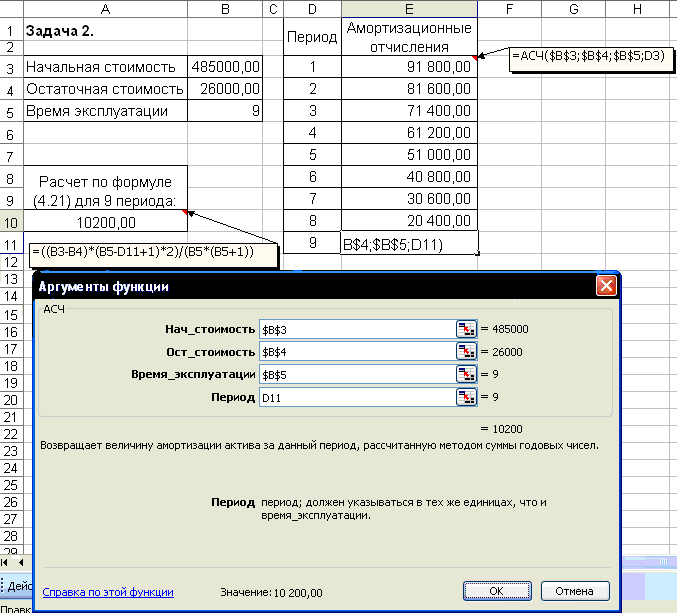
Task: Cancel the dialog with the Отмена button
Action: [575, 591]
